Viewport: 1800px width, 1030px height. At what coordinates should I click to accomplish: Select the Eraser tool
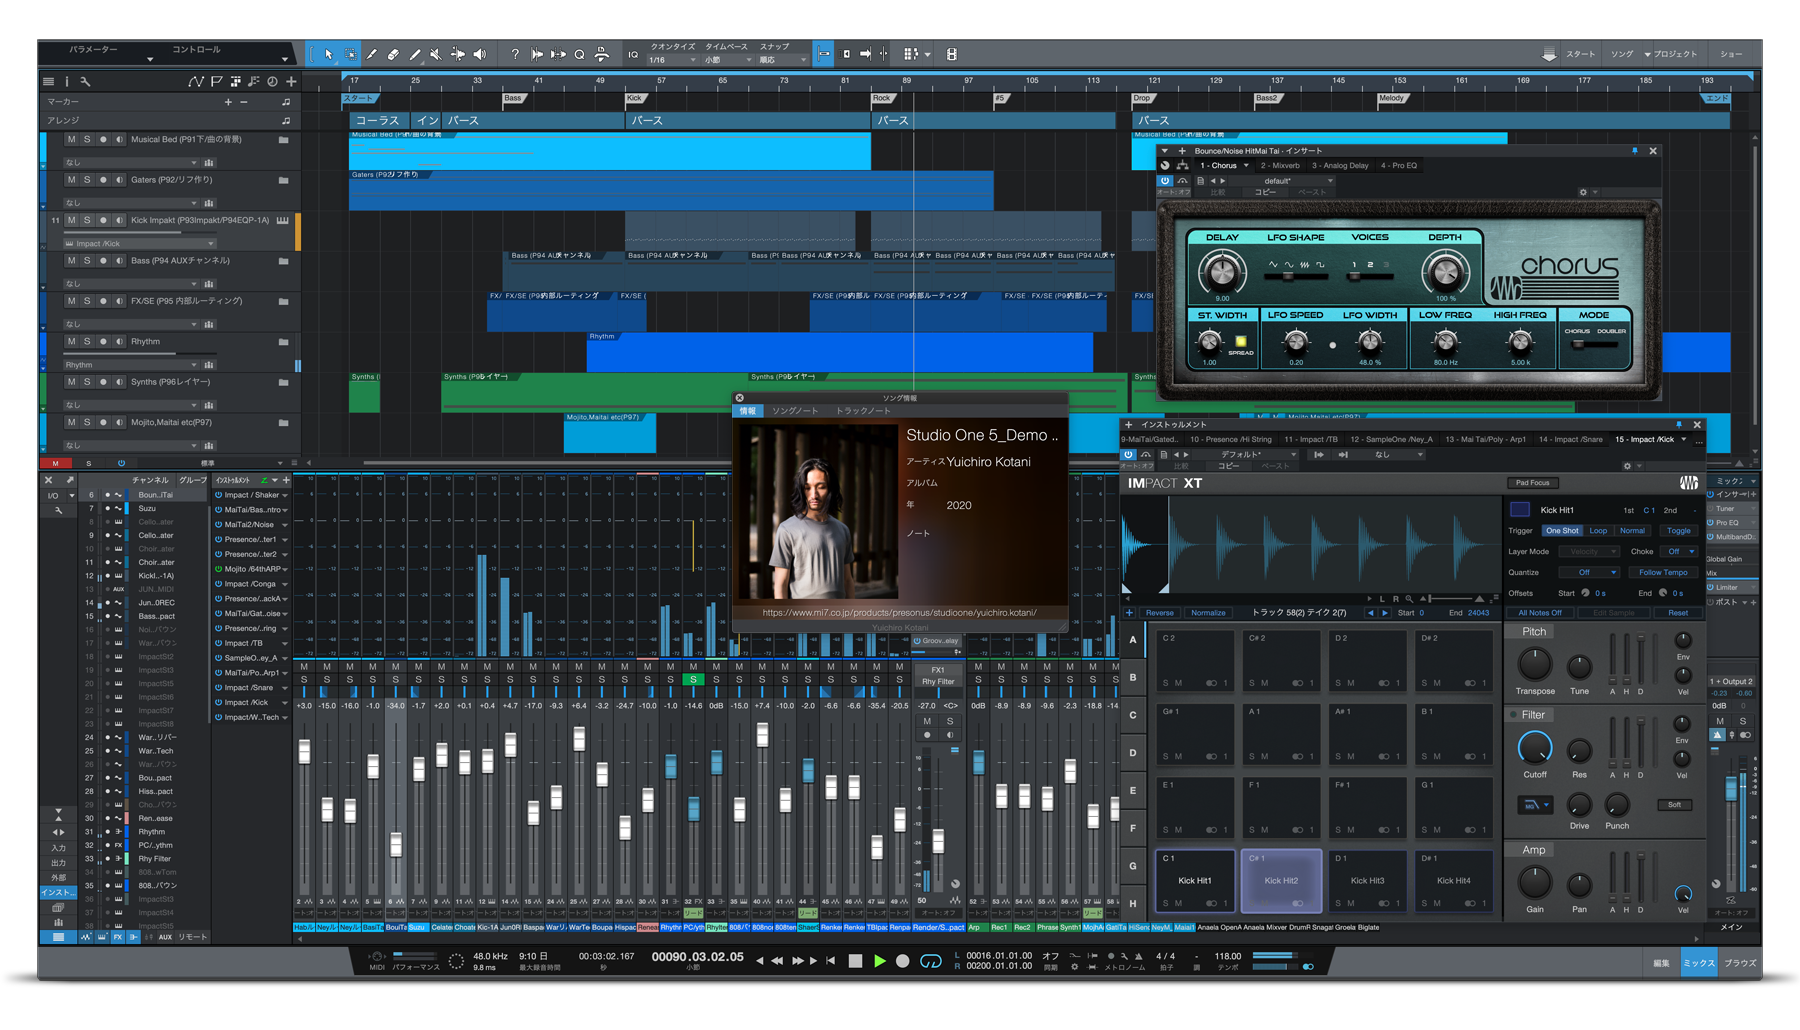[x=393, y=54]
